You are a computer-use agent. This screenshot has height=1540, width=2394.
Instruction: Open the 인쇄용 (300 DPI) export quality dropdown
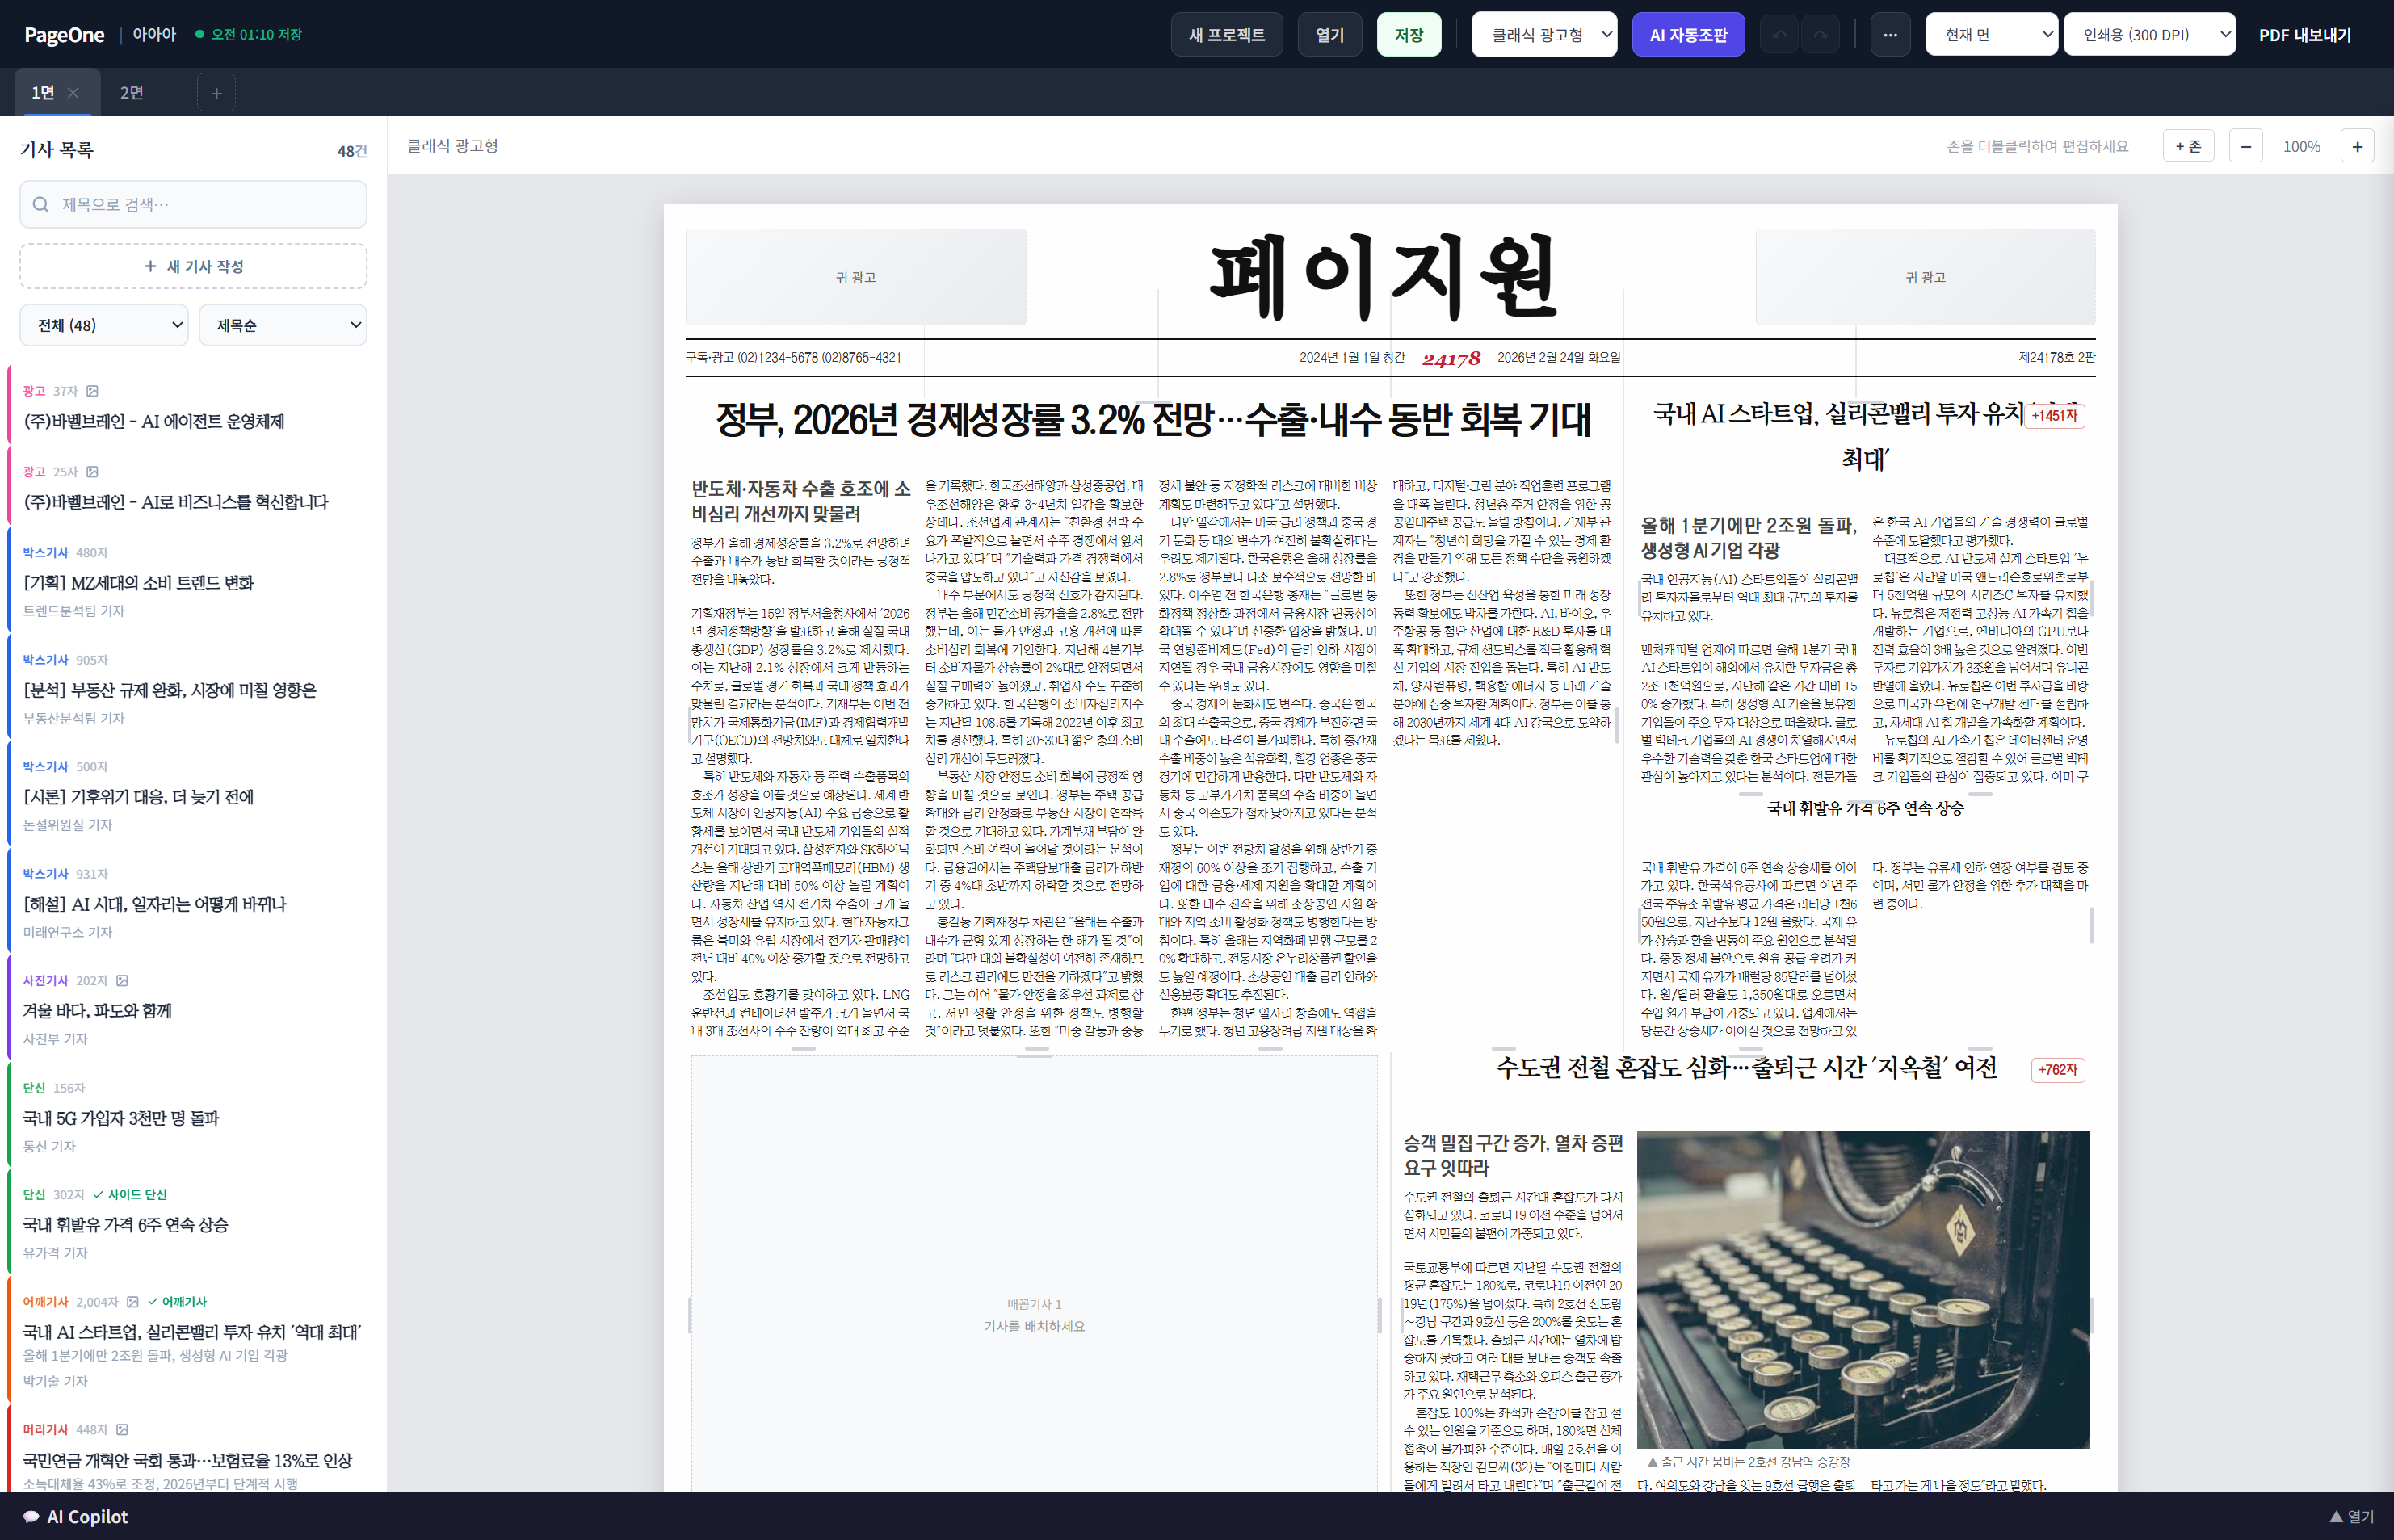pyautogui.click(x=2148, y=33)
